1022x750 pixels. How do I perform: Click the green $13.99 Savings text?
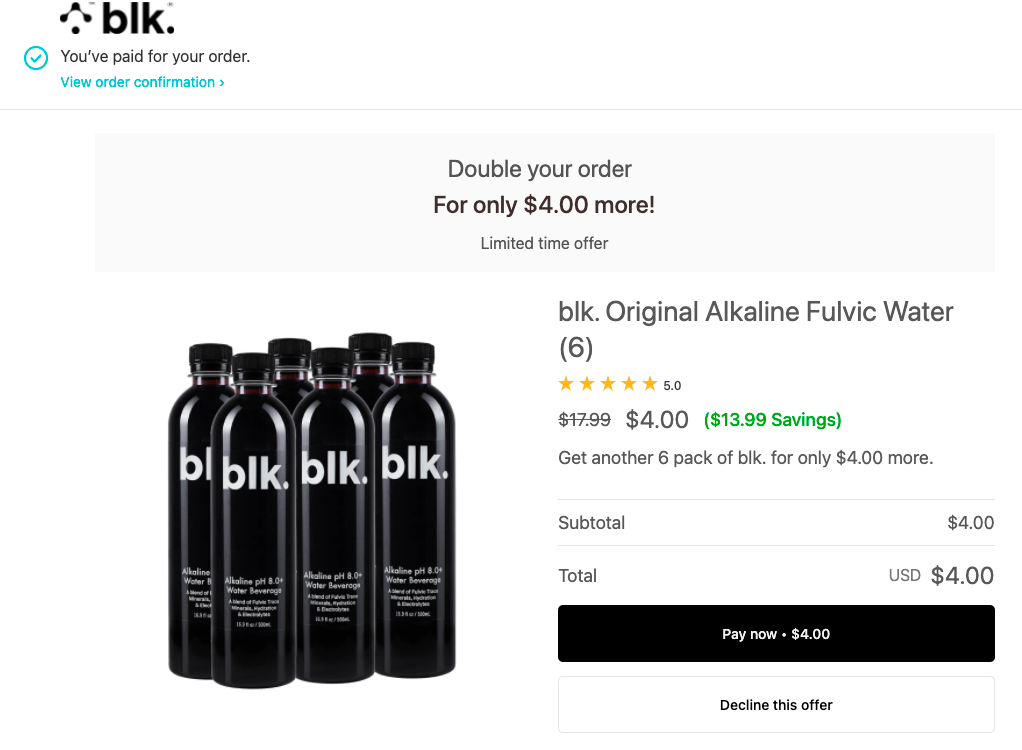[773, 420]
